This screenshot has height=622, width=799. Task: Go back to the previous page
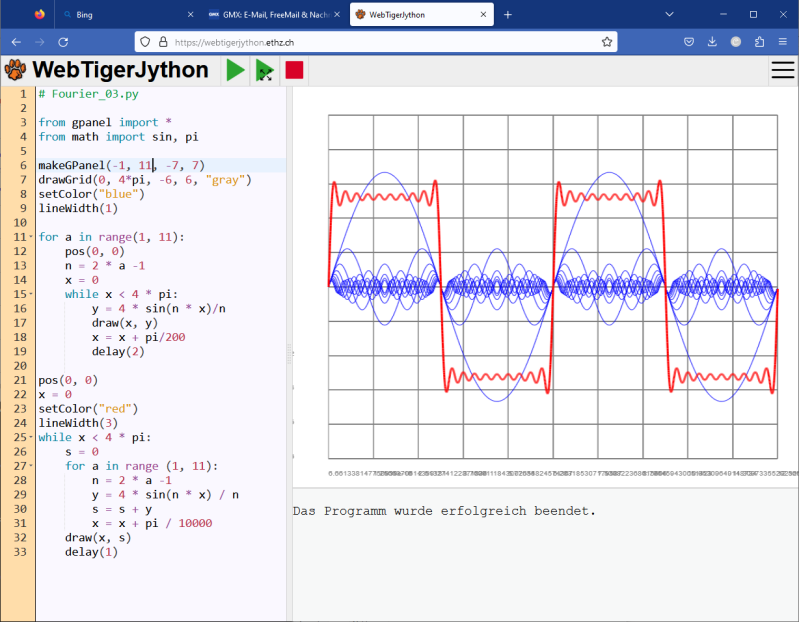(16, 42)
